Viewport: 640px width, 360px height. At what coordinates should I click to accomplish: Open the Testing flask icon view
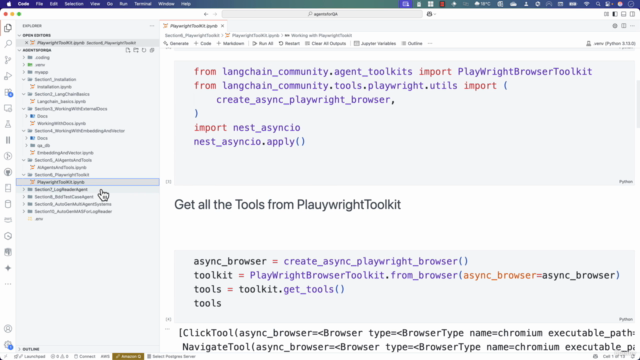tap(8, 124)
